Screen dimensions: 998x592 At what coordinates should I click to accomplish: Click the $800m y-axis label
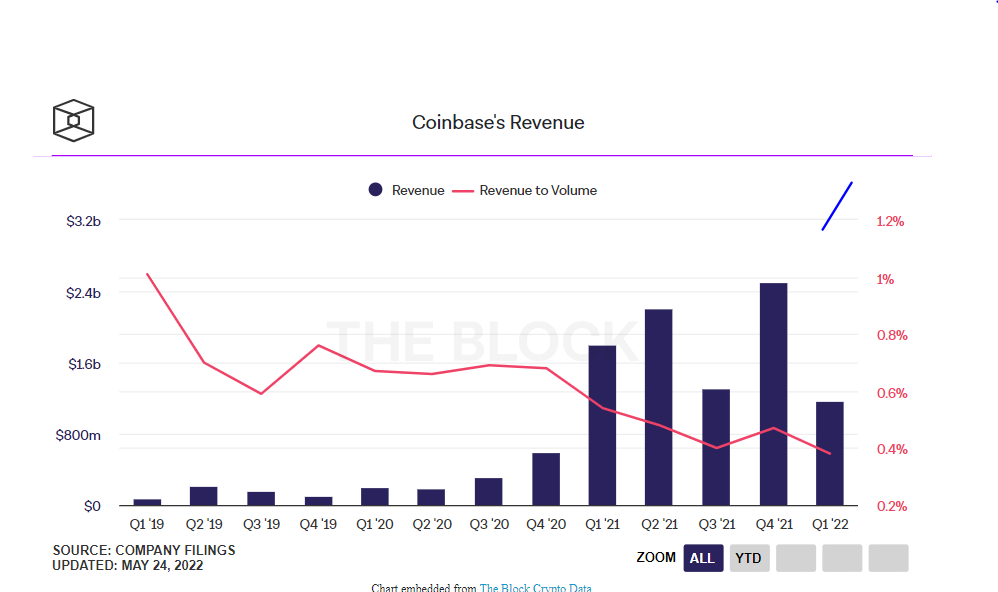[78, 435]
